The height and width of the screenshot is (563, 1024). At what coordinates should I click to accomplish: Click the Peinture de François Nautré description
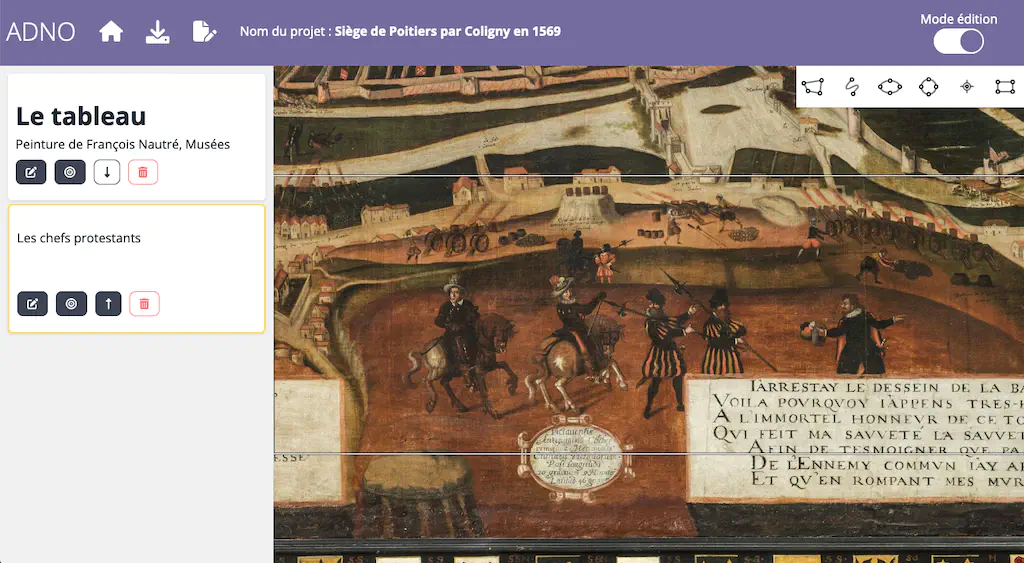point(123,144)
